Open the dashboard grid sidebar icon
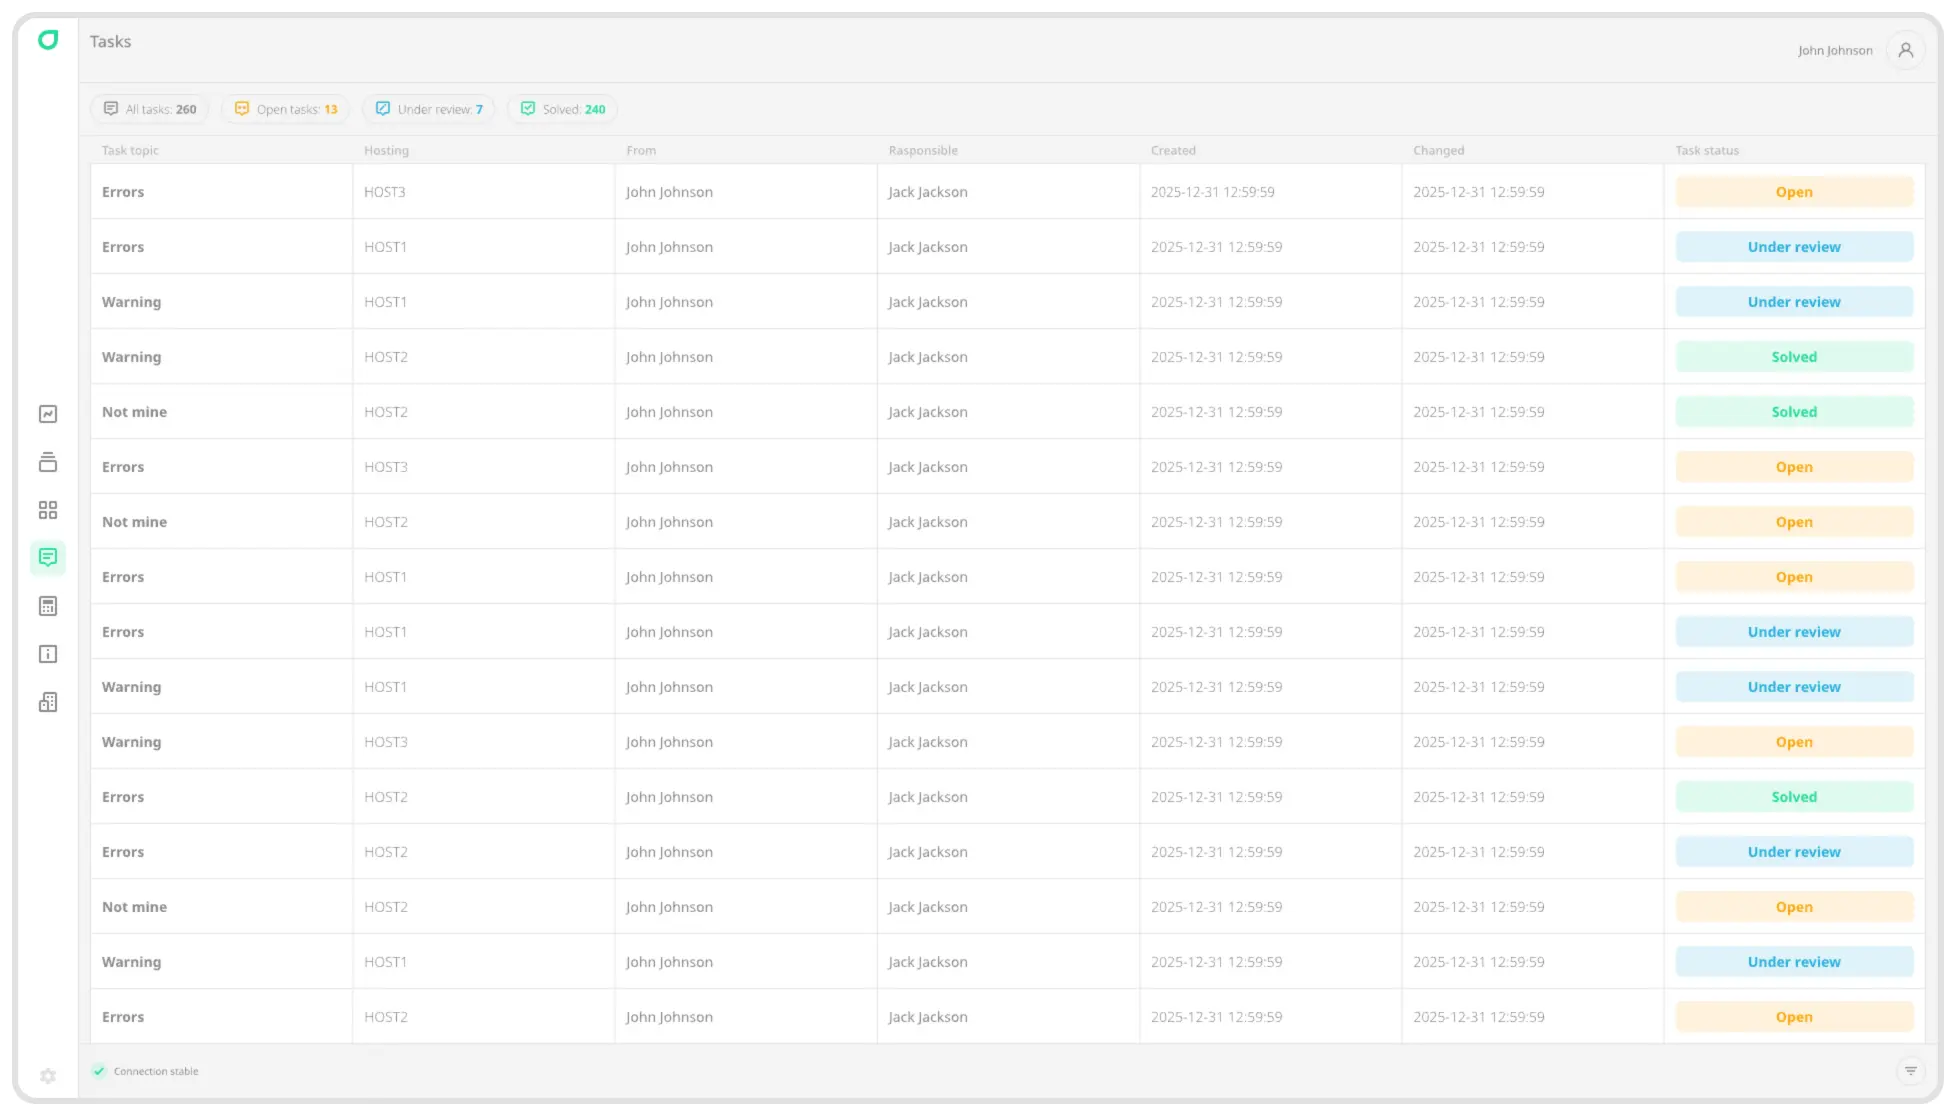The height and width of the screenshot is (1116, 1956). pyautogui.click(x=48, y=510)
